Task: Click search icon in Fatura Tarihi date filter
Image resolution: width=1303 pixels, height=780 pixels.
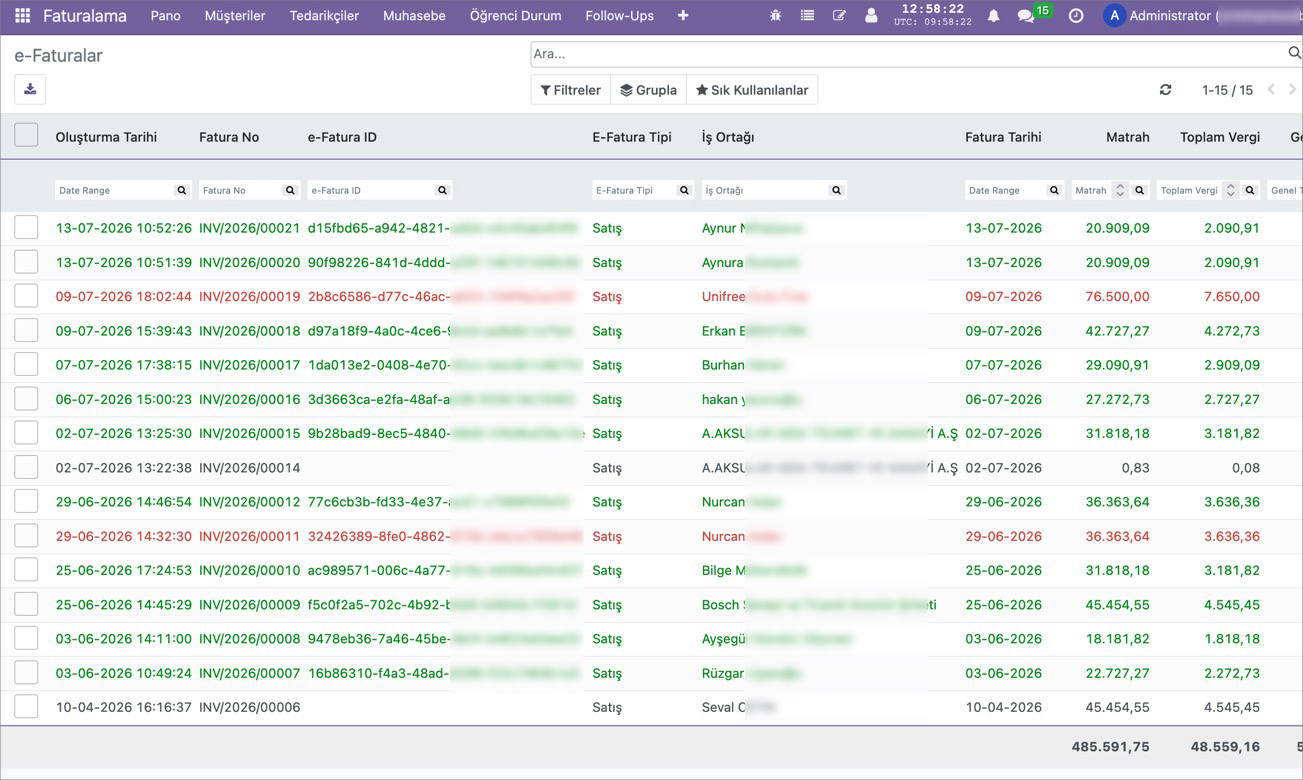Action: (1054, 190)
